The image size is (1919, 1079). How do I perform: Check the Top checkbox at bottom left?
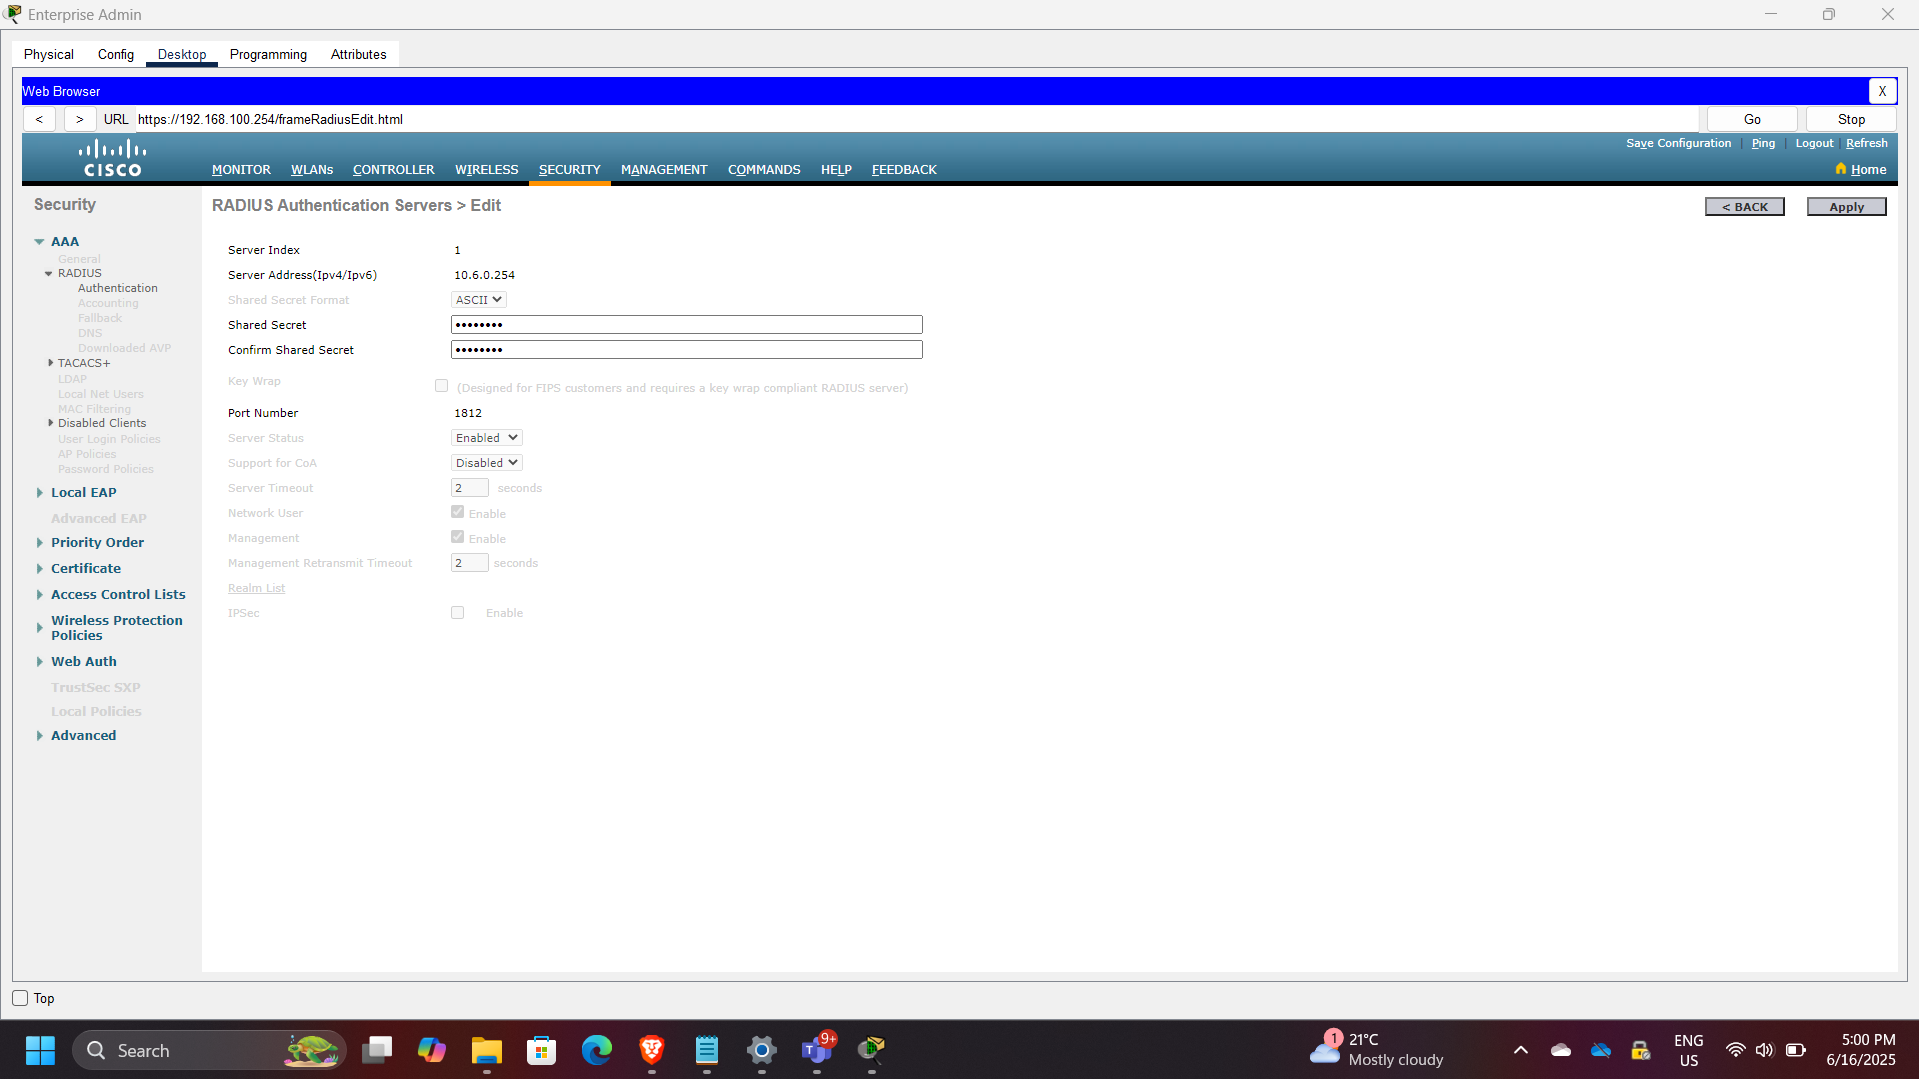tap(18, 997)
